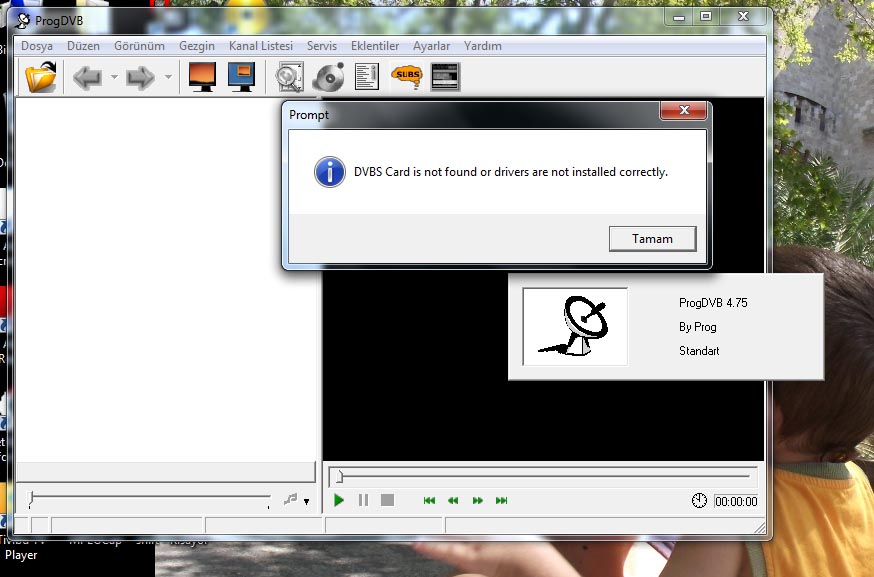Pause playback with the pause button
Image resolution: width=874 pixels, height=577 pixels.
tap(363, 500)
